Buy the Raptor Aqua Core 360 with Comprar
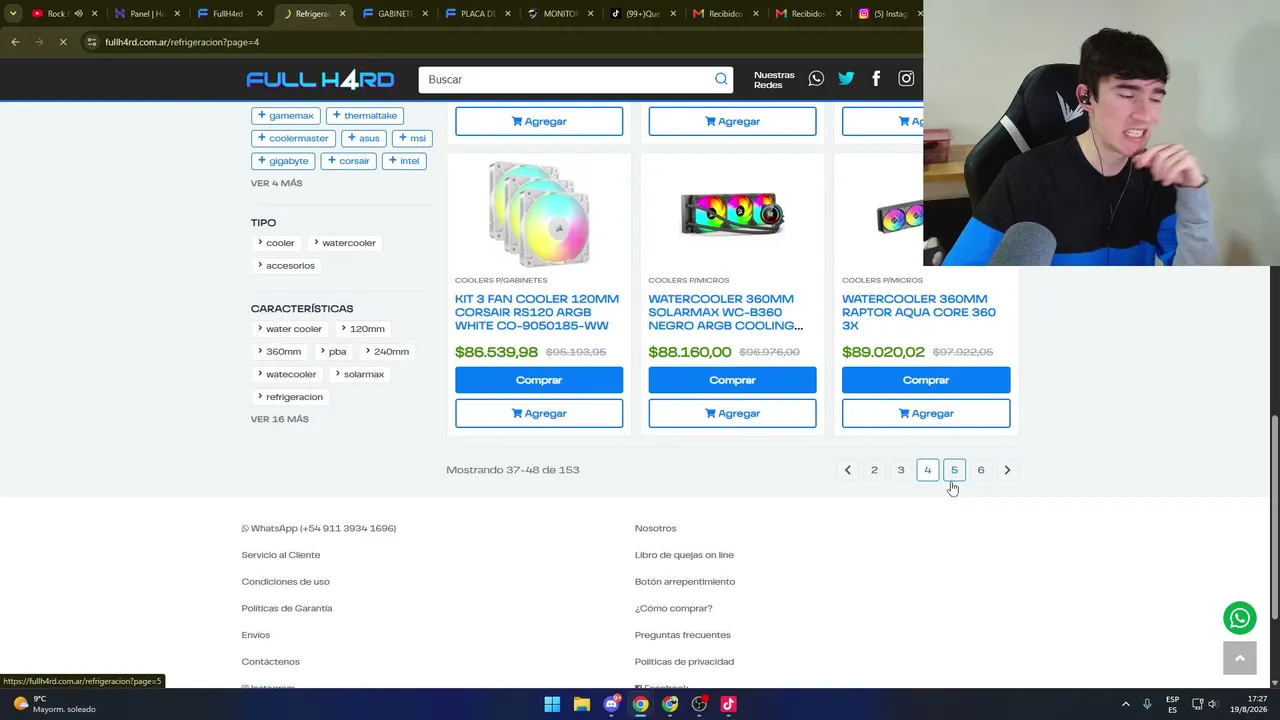This screenshot has width=1280, height=720. click(926, 380)
